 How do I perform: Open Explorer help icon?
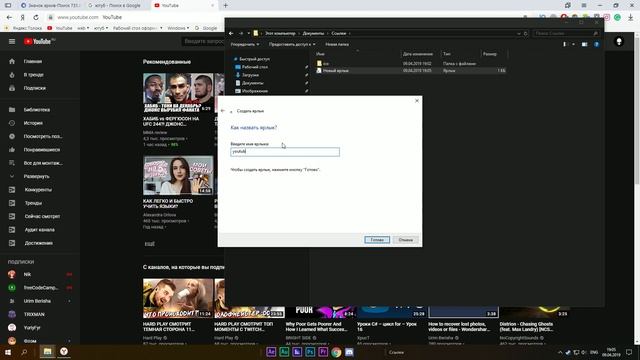[596, 44]
